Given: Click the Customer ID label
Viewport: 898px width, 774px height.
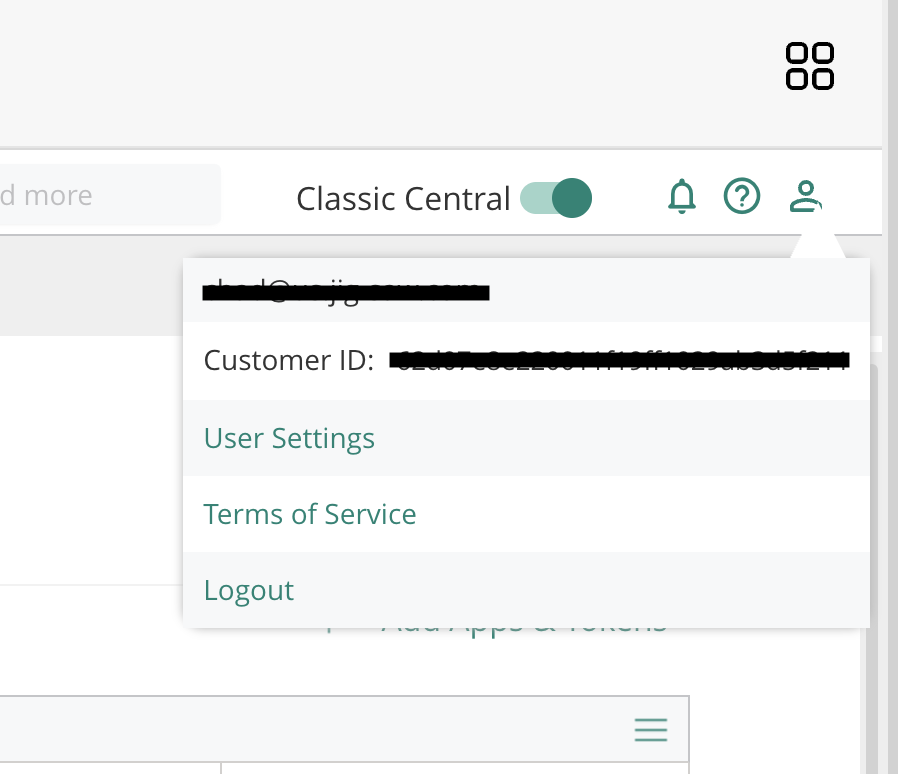Looking at the screenshot, I should (x=289, y=360).
